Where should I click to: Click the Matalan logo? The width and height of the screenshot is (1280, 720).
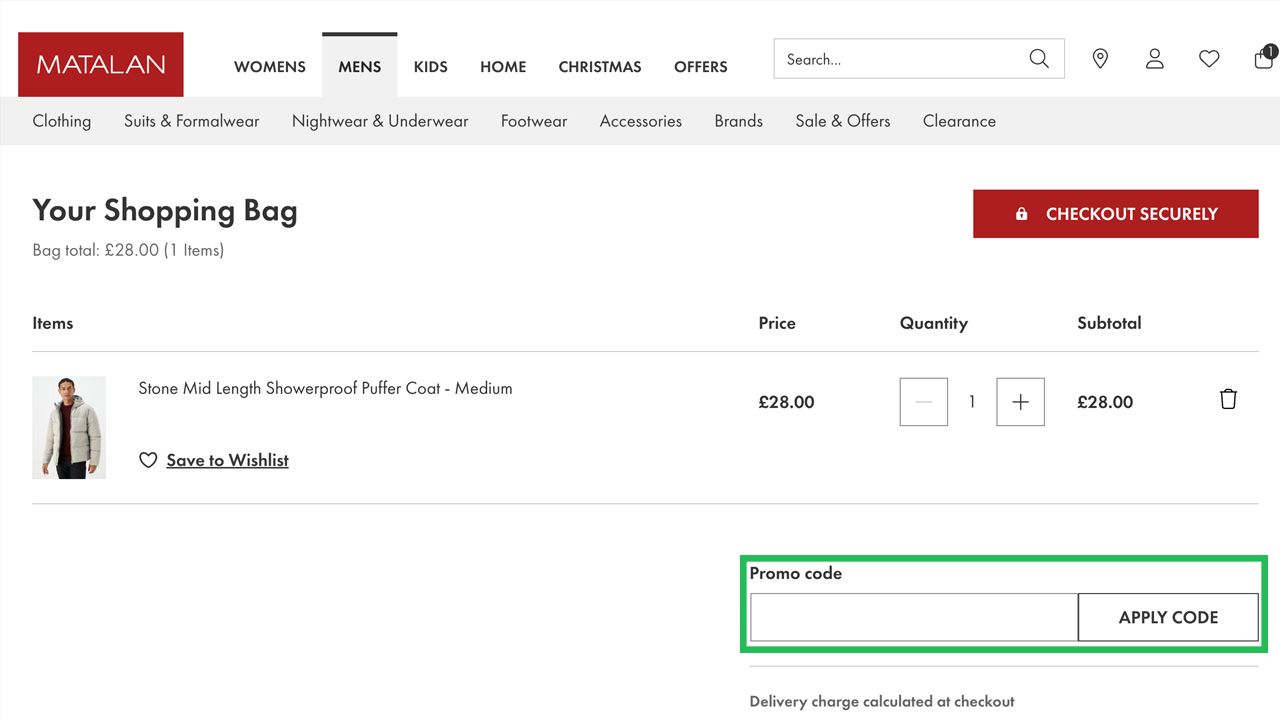click(x=101, y=64)
